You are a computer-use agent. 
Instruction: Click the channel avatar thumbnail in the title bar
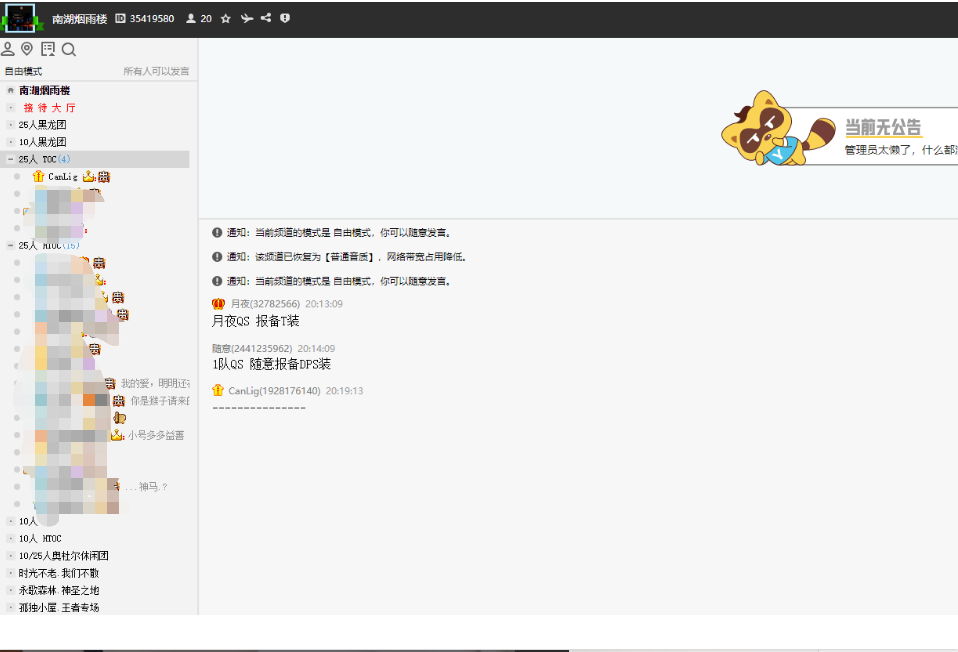[x=21, y=18]
